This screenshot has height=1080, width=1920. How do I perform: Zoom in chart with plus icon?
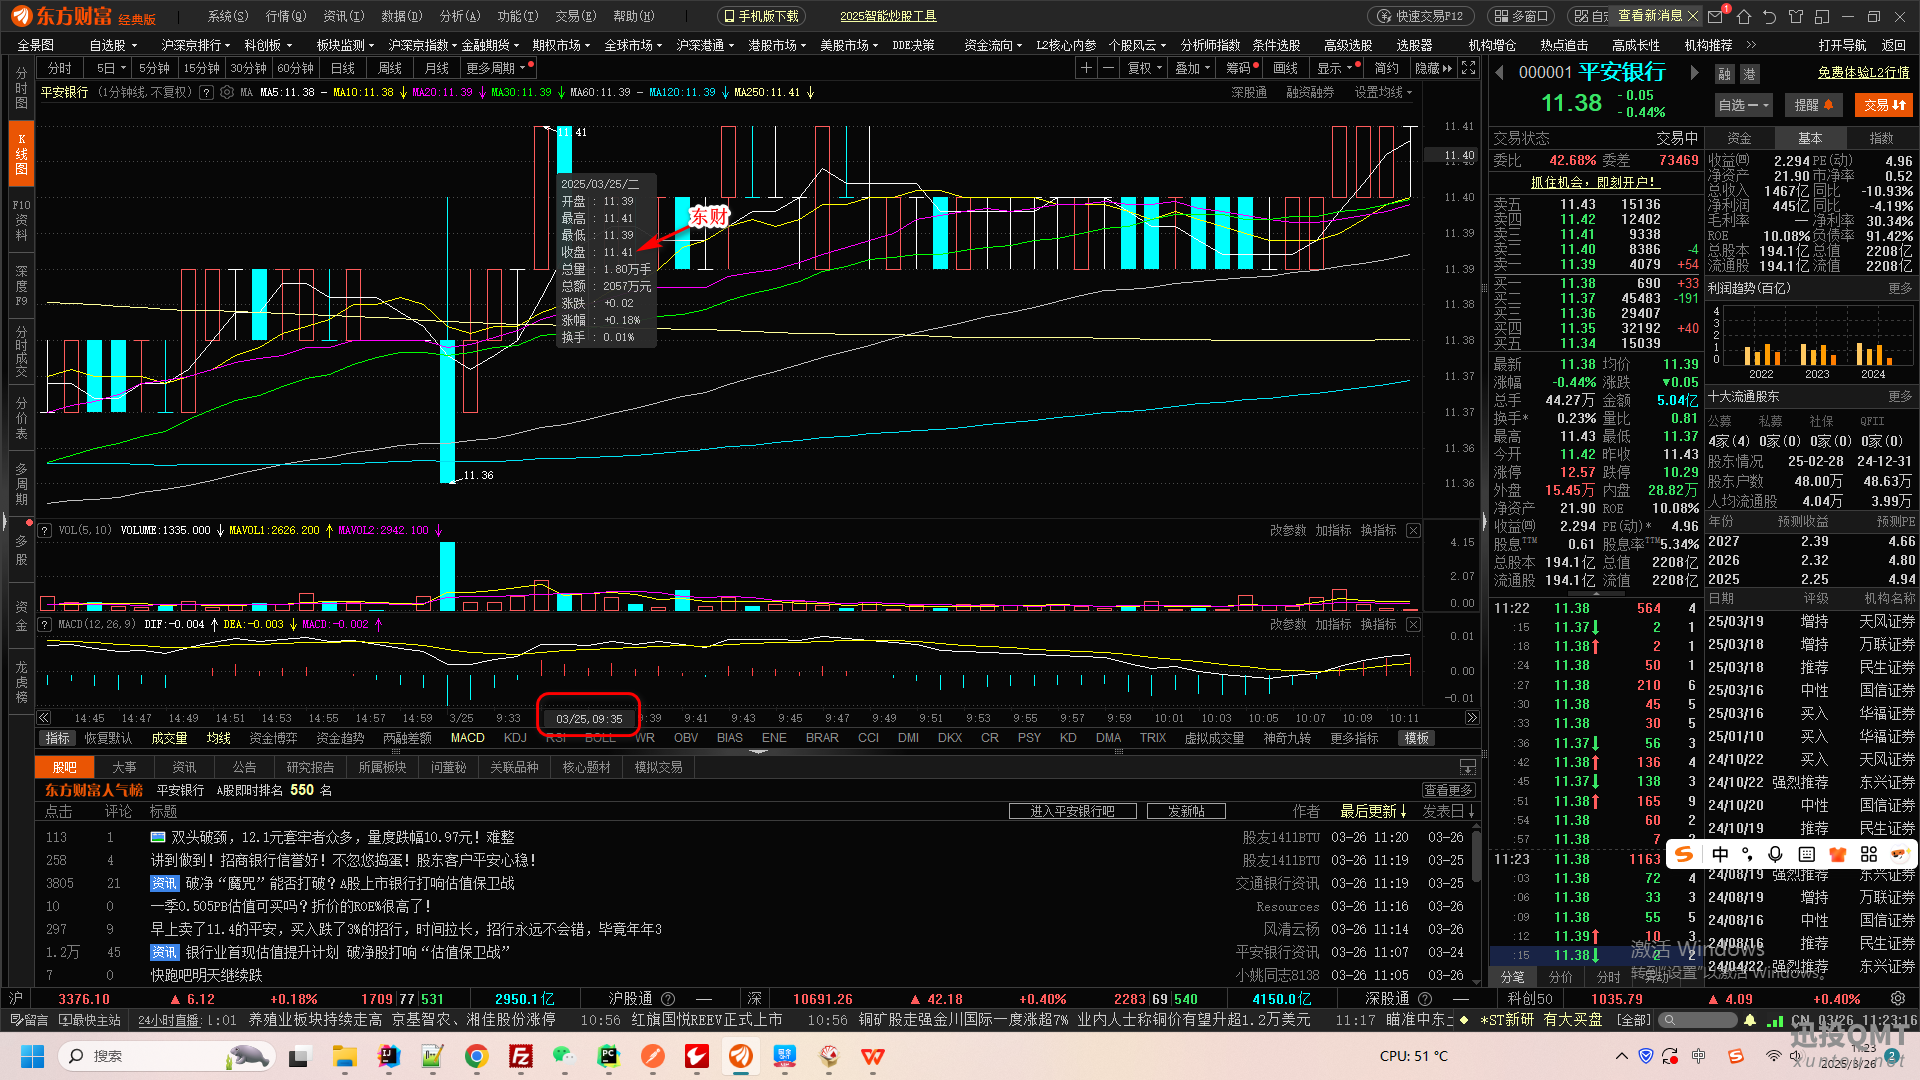(x=1086, y=68)
